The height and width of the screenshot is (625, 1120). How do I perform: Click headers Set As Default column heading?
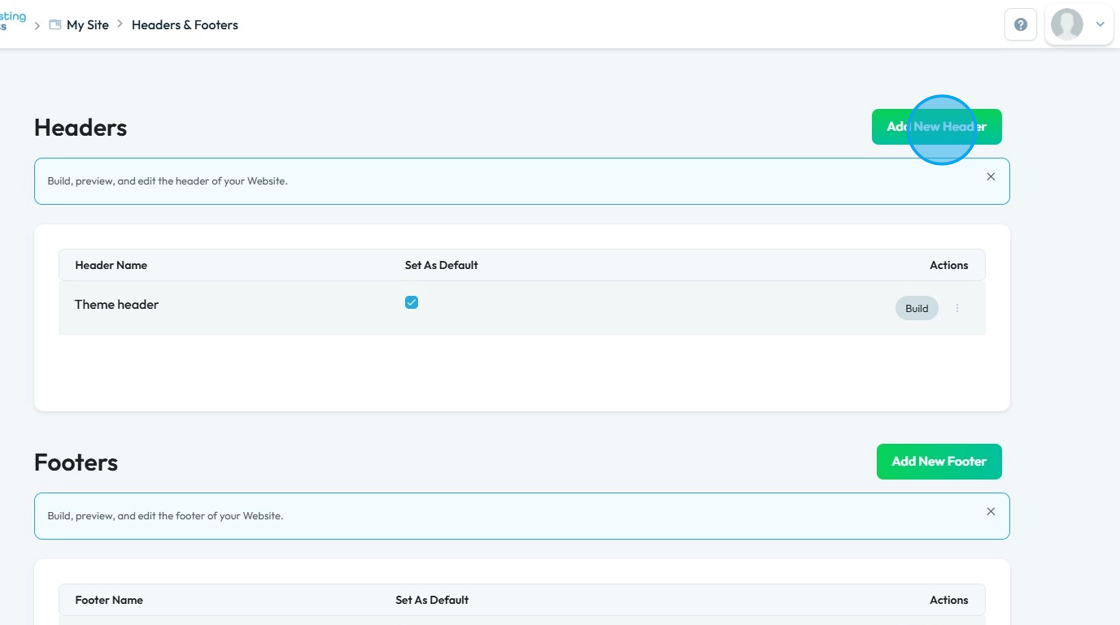[x=441, y=265]
